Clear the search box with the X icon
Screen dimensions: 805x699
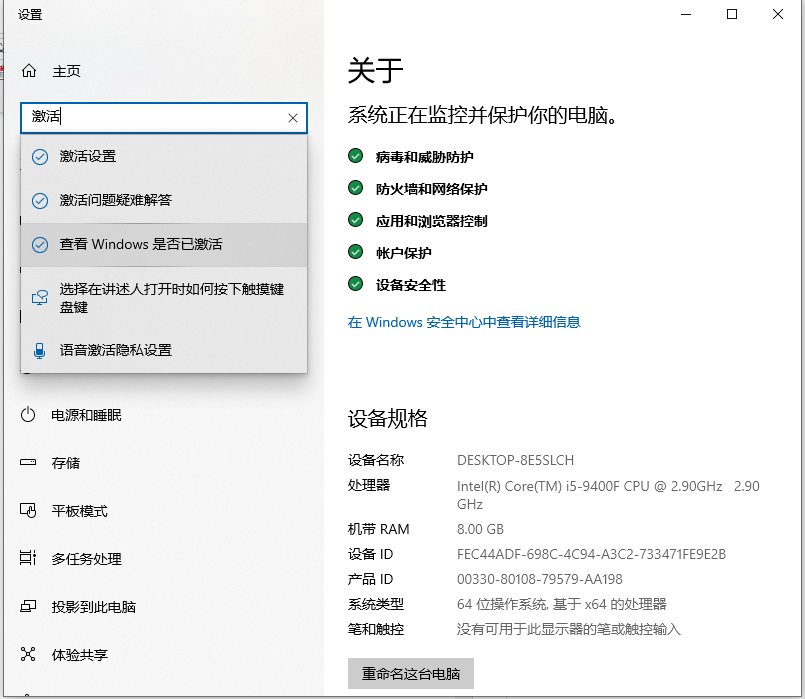[293, 118]
